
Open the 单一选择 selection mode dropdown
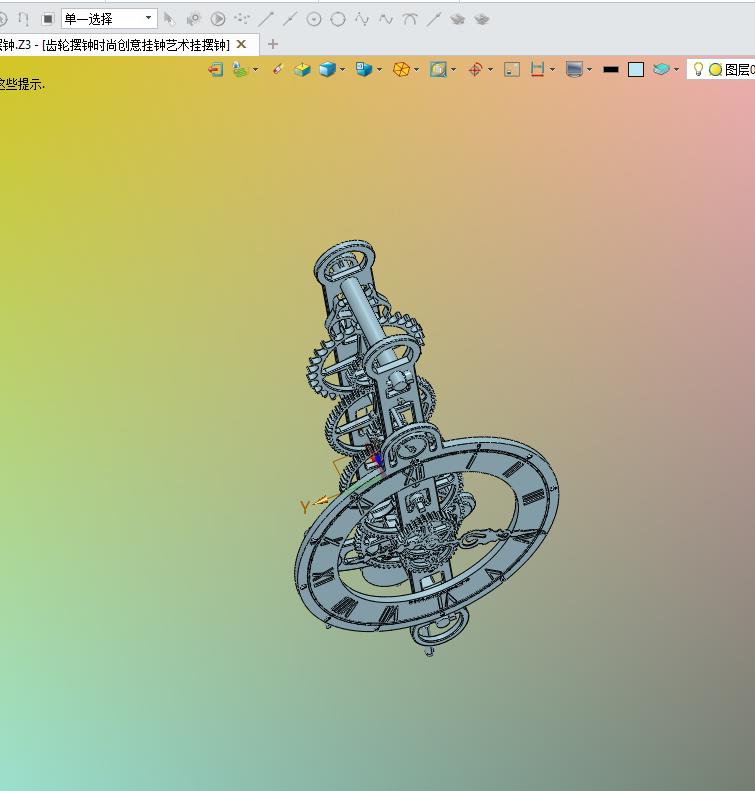click(109, 19)
